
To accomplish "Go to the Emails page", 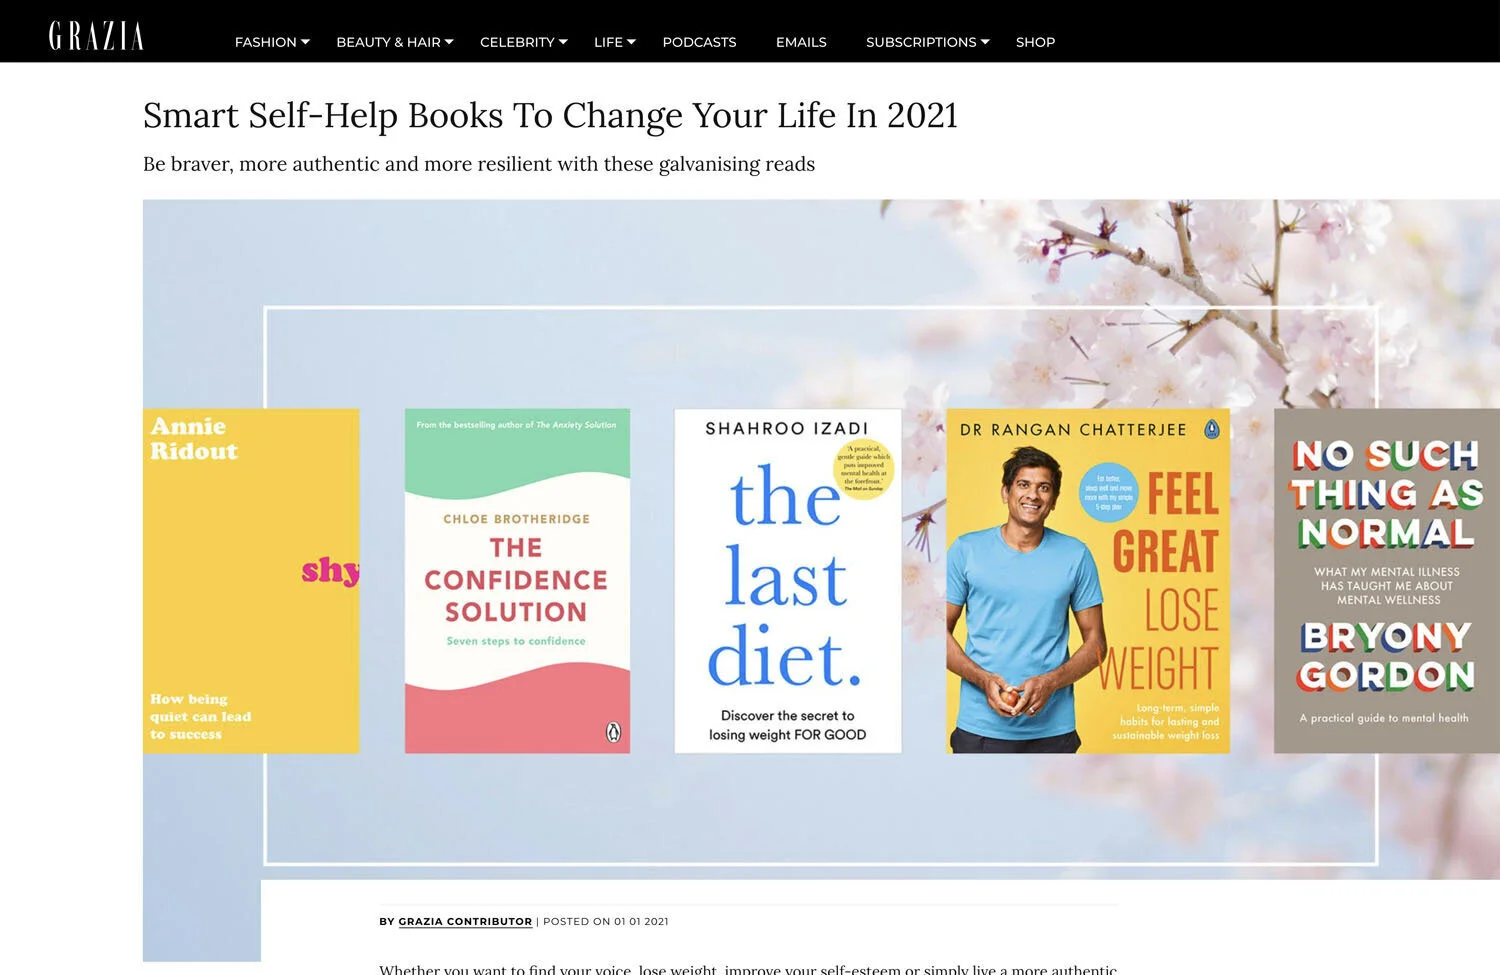I will point(801,42).
